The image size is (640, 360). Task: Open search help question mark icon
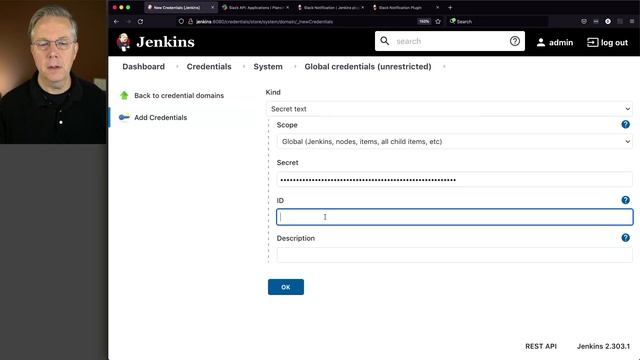(x=515, y=41)
